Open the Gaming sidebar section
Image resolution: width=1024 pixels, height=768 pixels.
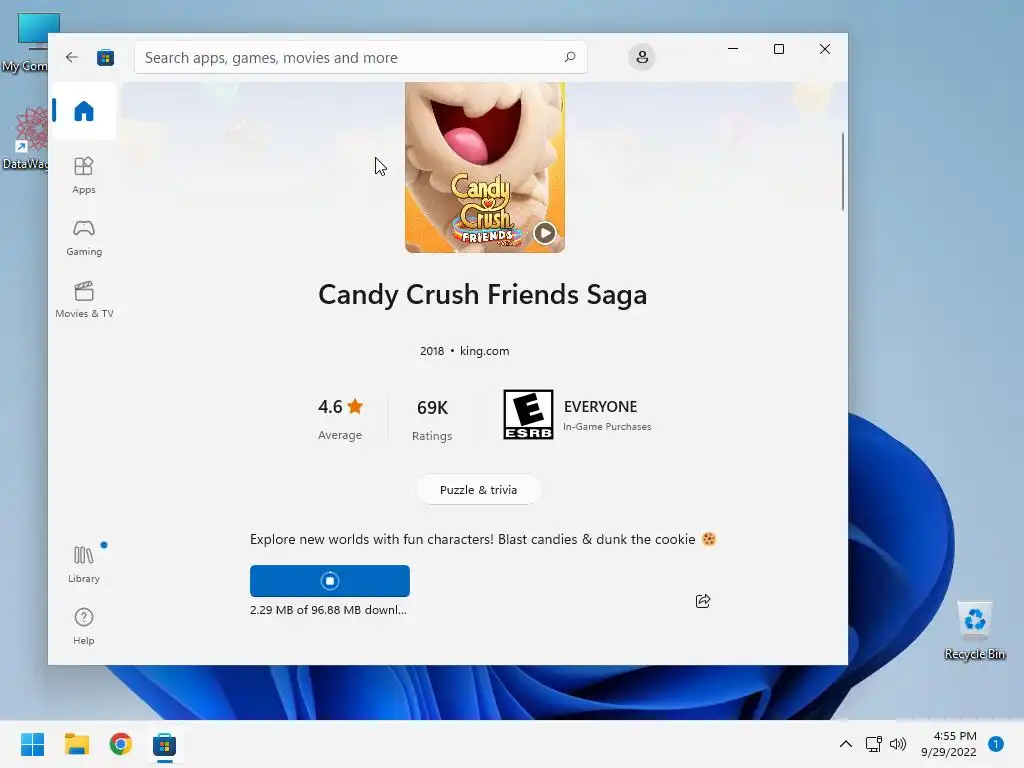[84, 238]
